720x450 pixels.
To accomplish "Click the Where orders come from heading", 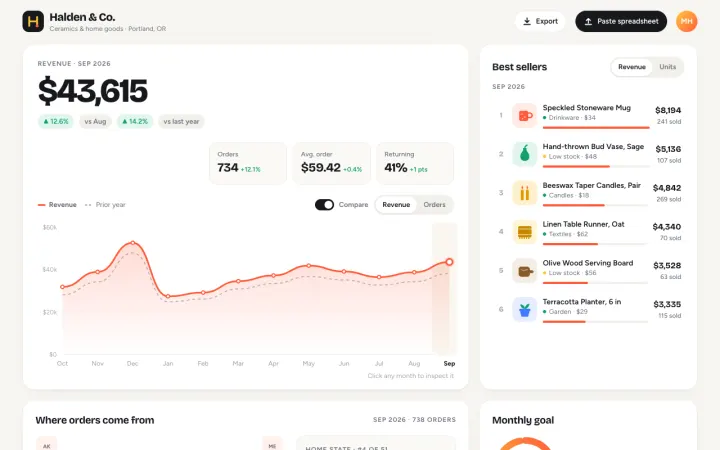I will click(95, 420).
